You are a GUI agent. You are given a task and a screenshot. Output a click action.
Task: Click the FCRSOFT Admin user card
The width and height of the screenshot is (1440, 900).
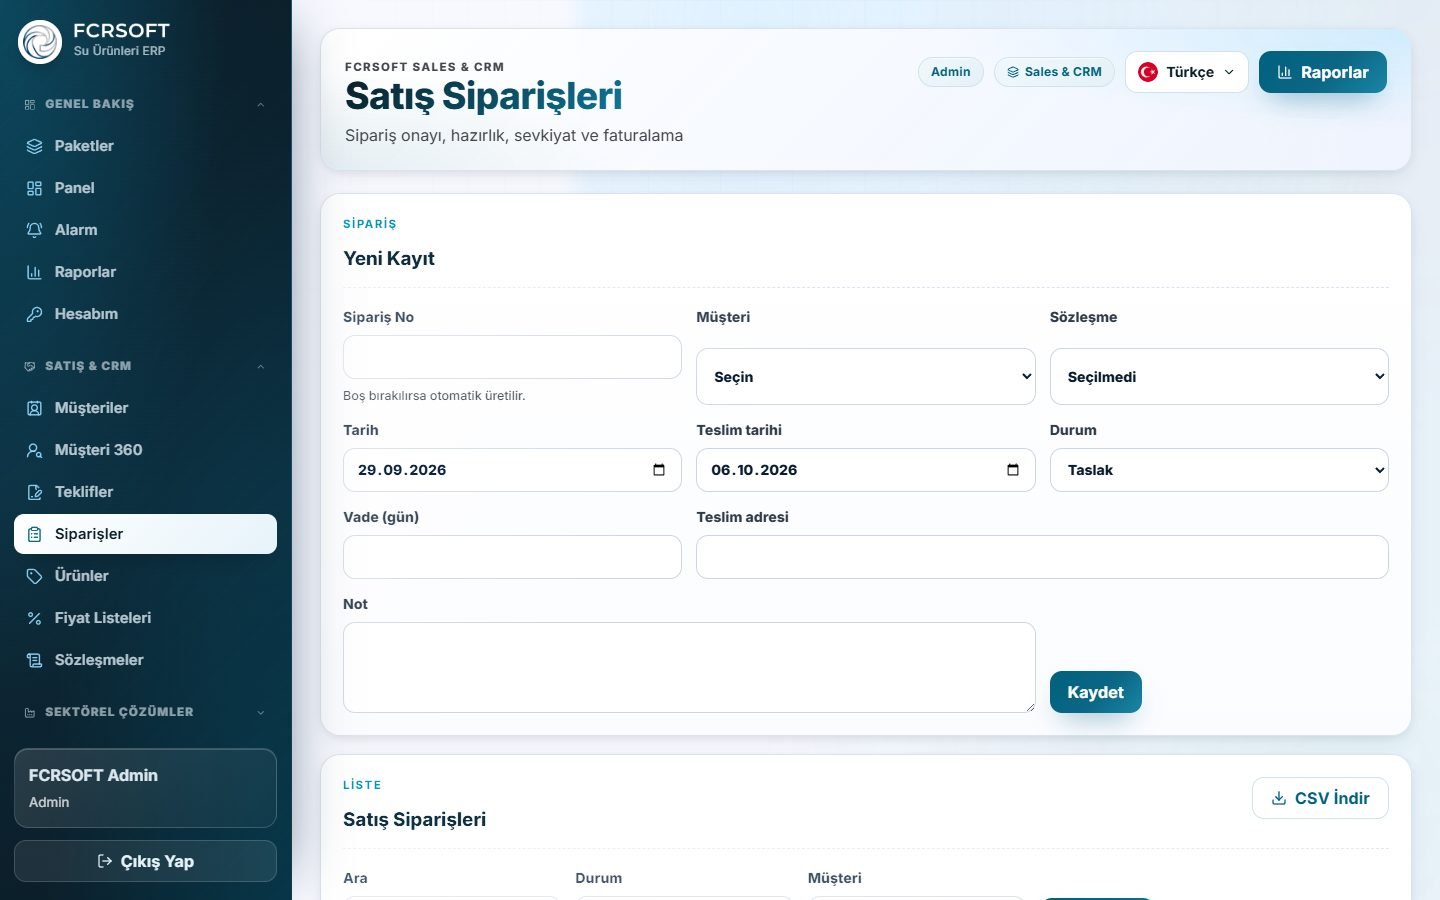[x=145, y=788]
